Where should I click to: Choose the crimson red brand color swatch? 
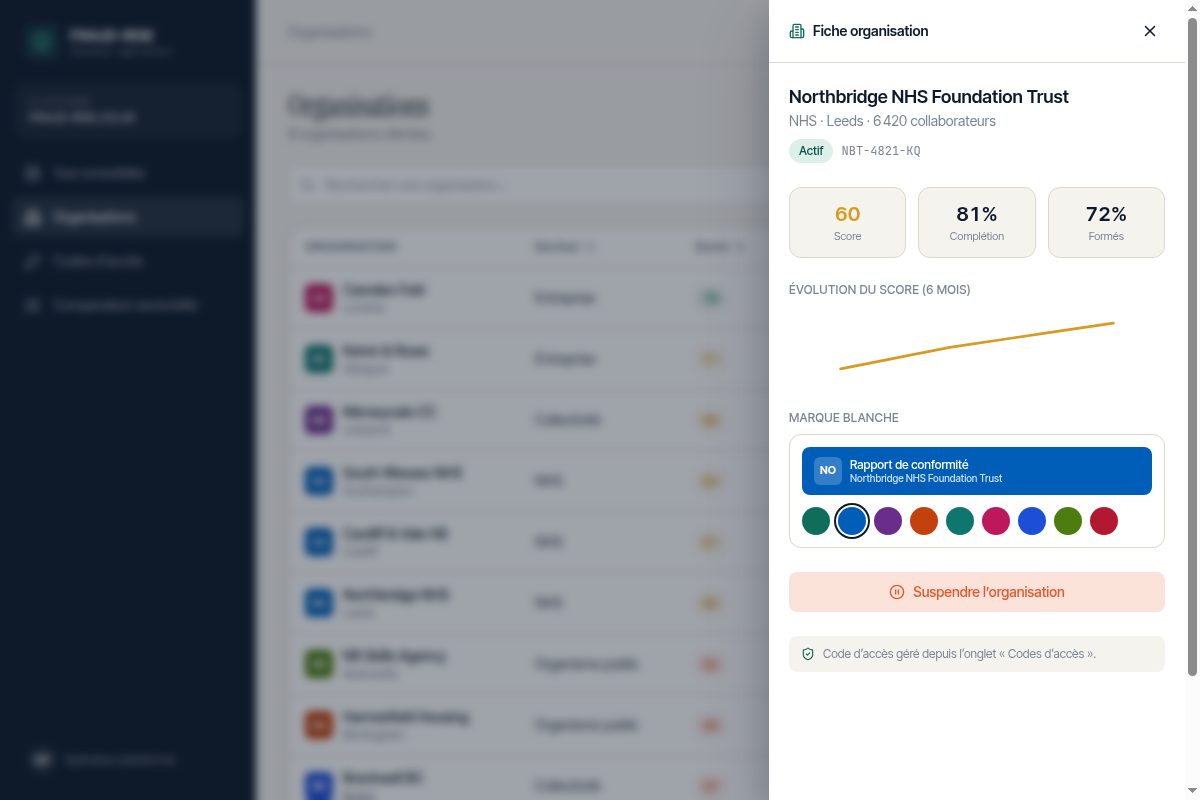pos(1104,521)
